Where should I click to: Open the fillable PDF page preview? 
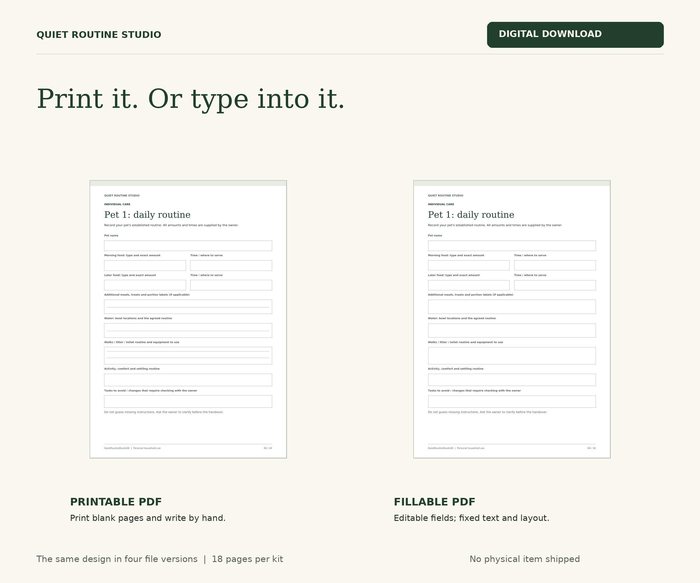point(512,319)
